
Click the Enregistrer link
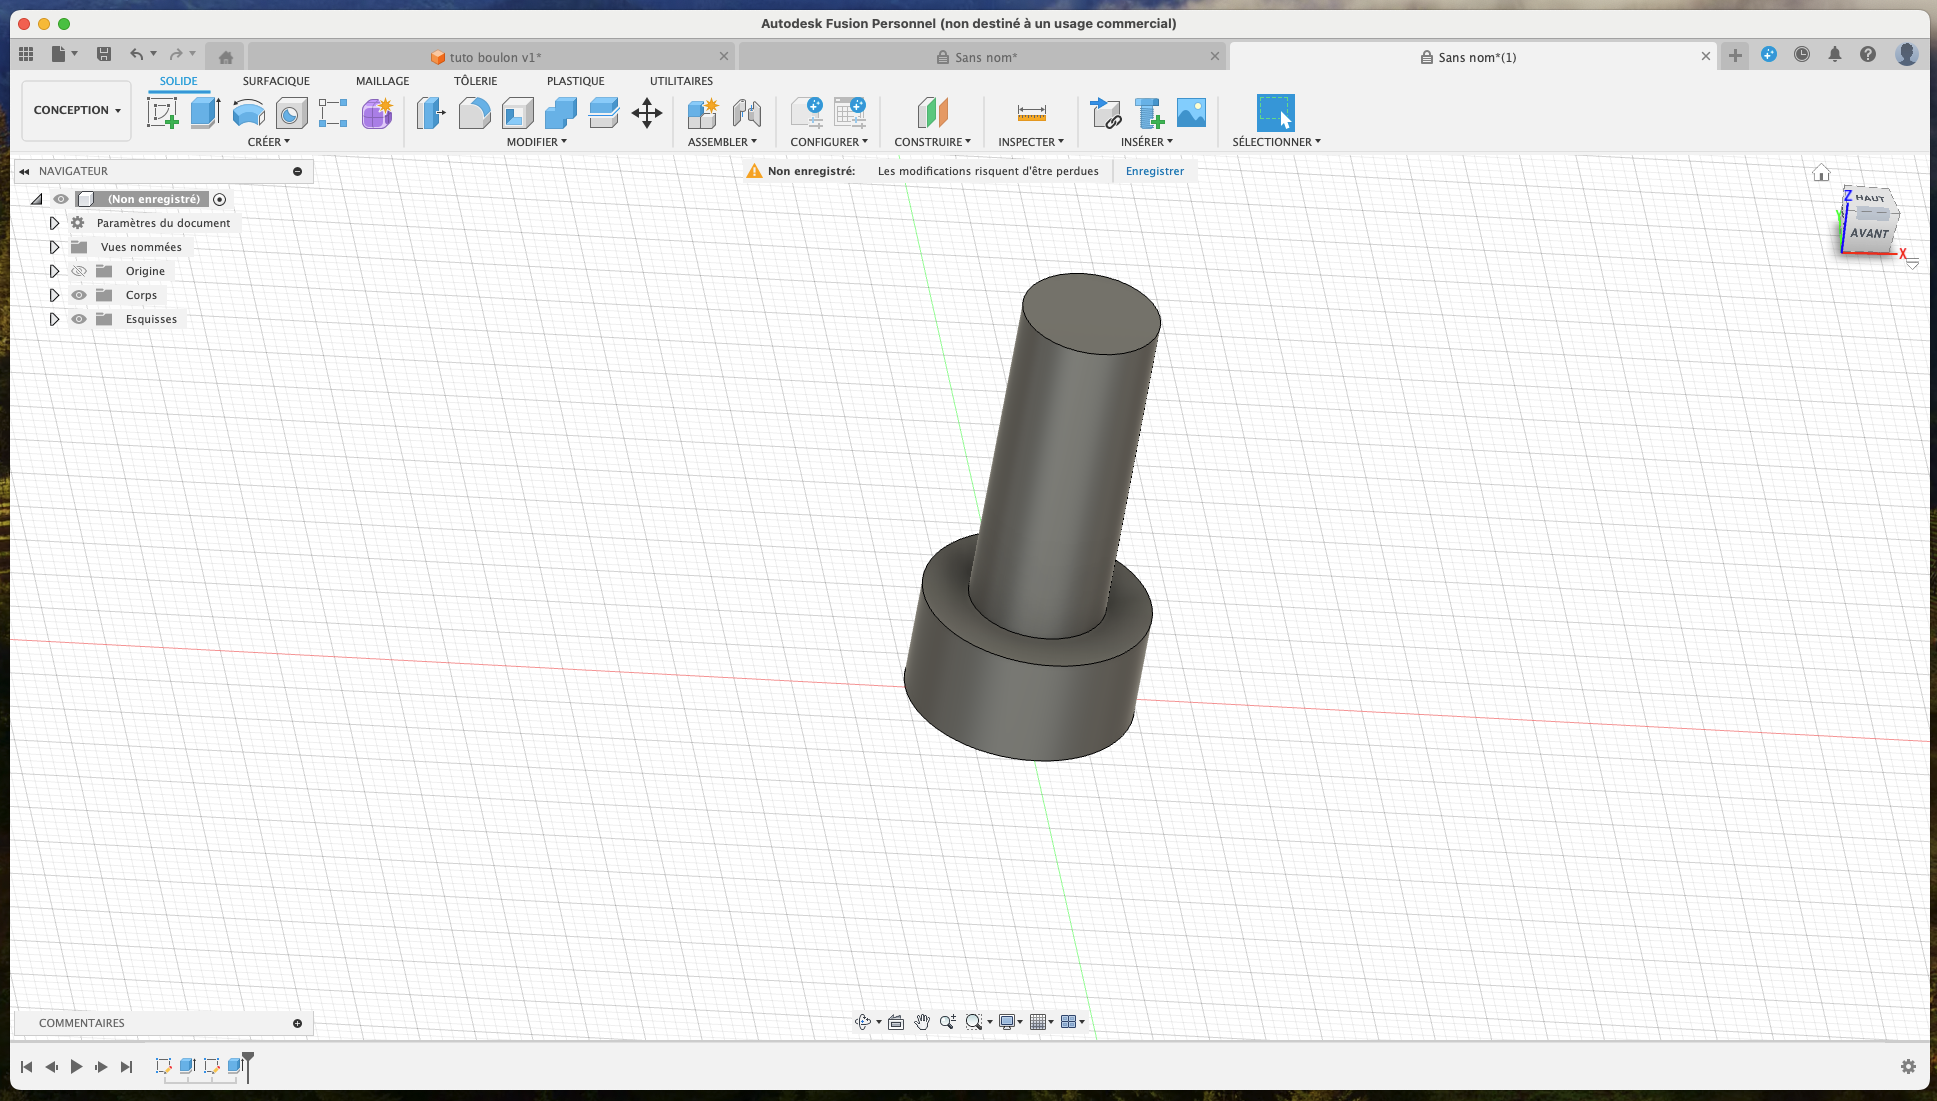[x=1154, y=171]
